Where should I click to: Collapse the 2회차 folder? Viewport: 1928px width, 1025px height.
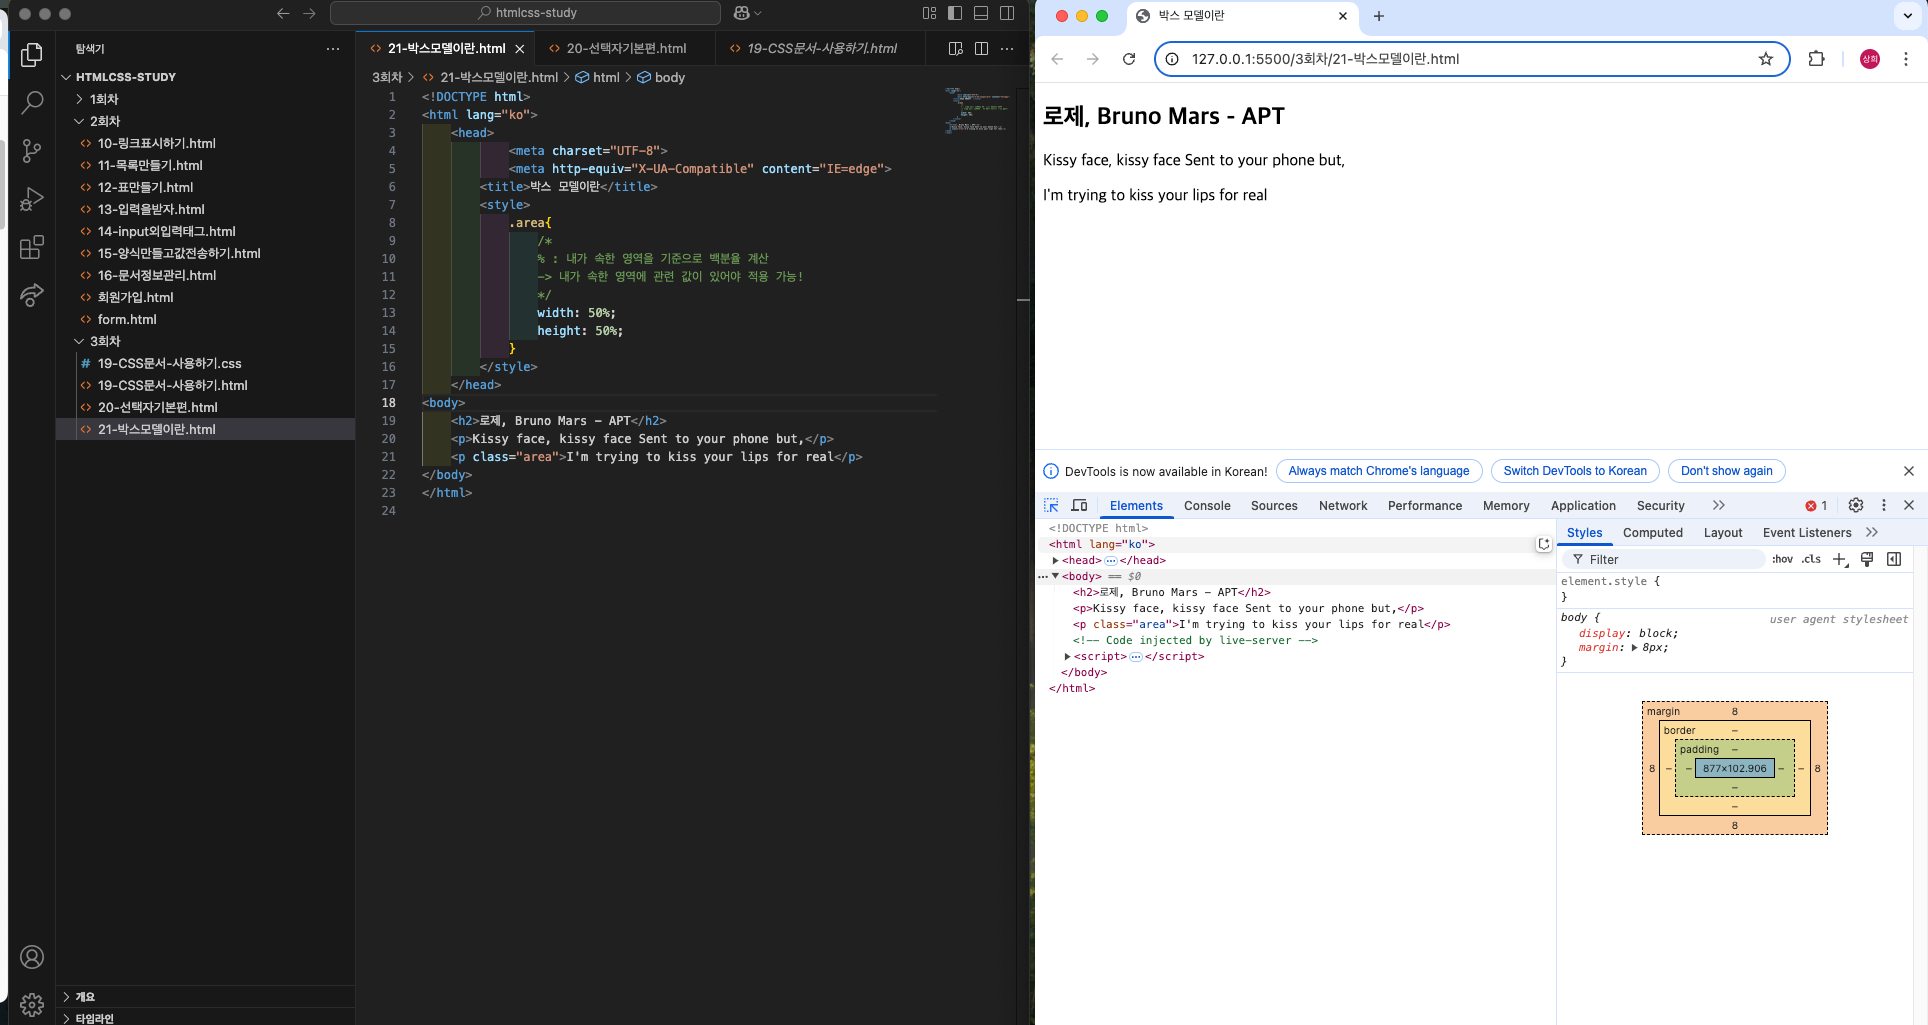(105, 121)
